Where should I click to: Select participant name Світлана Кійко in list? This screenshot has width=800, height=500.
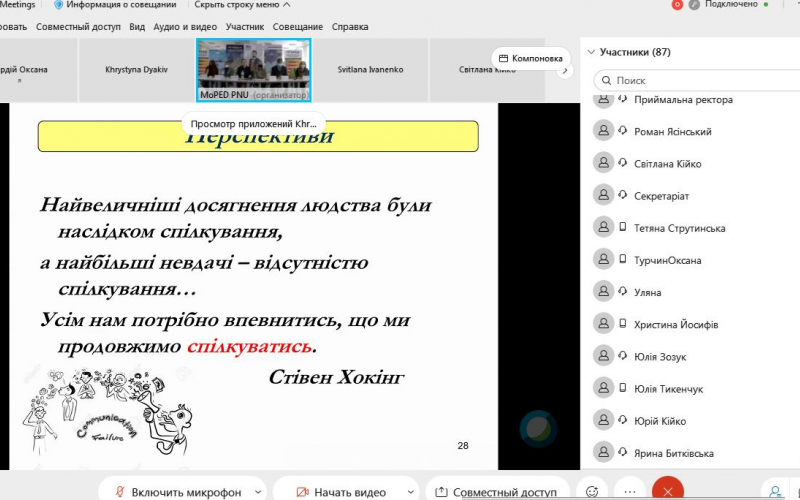click(x=667, y=164)
